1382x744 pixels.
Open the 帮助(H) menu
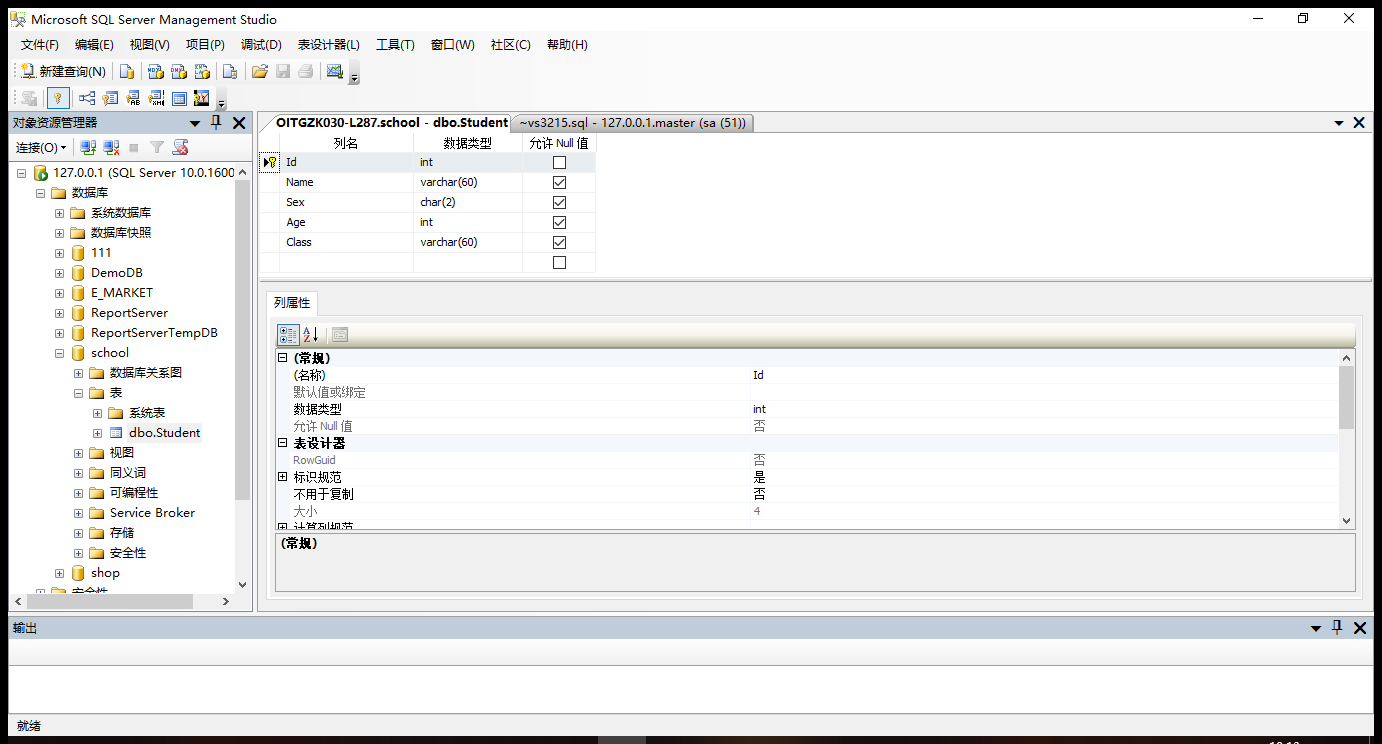567,45
